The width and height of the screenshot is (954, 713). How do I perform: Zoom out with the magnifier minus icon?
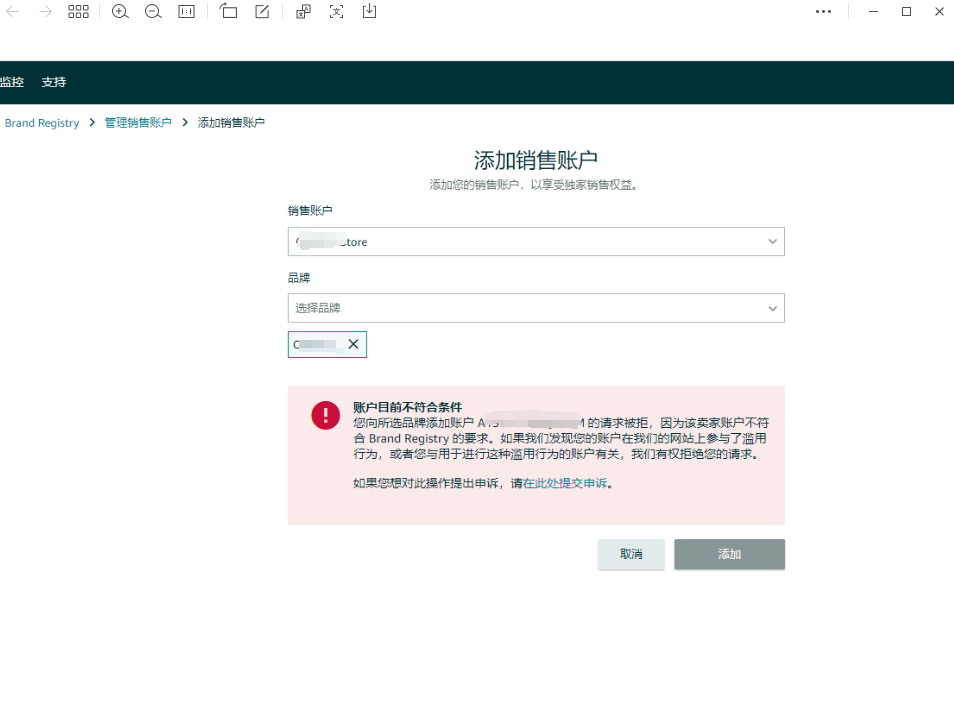point(153,12)
